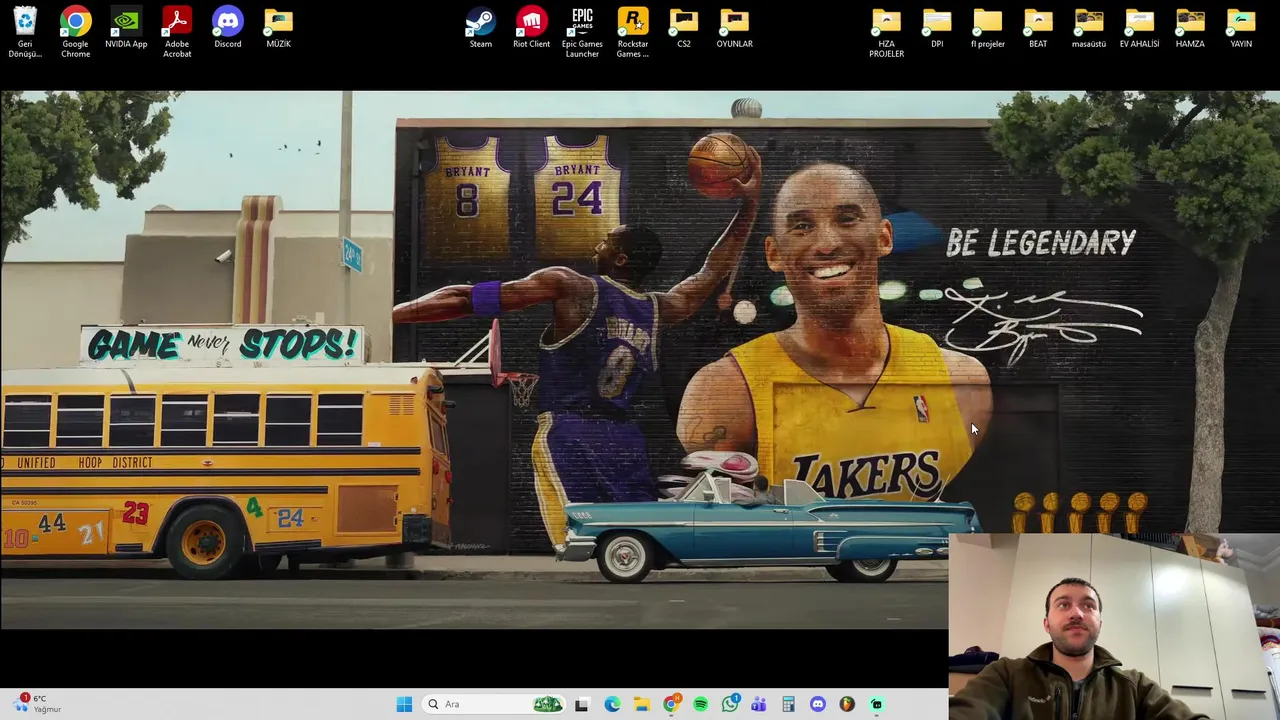
Task: Open the weather widget showing 6°C Yağmur
Action: pyautogui.click(x=38, y=704)
